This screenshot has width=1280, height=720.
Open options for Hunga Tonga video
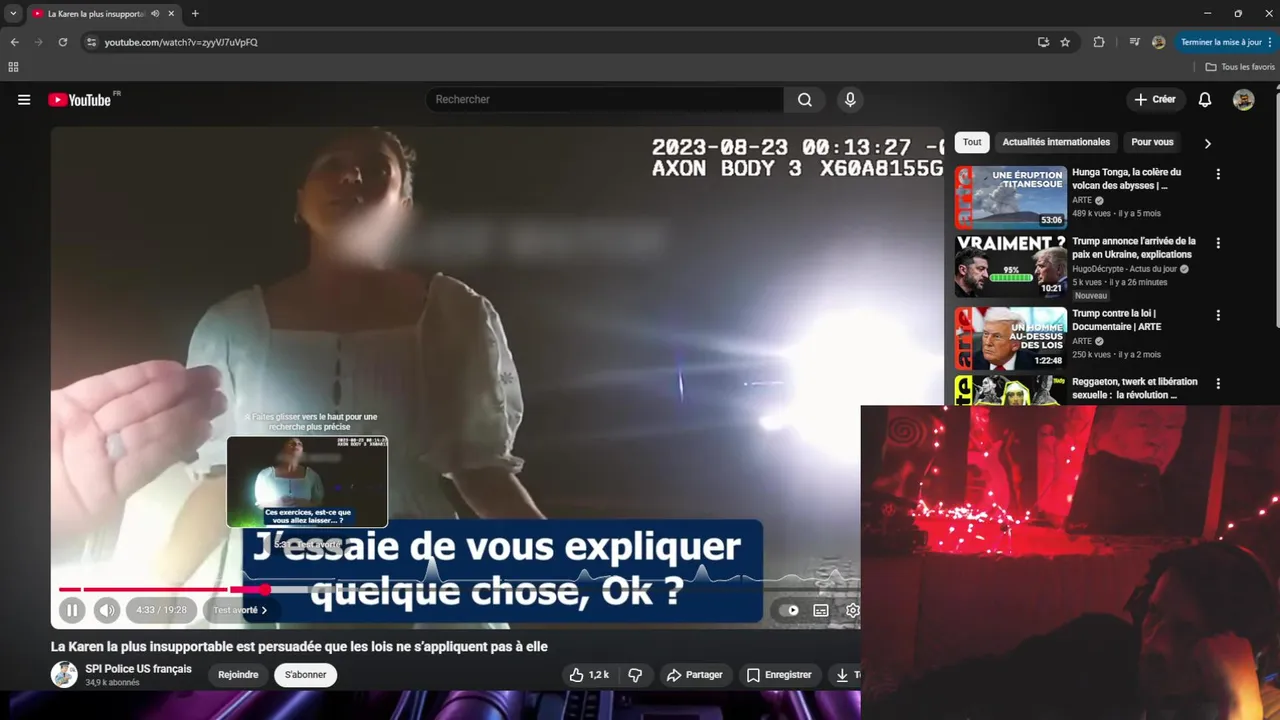coord(1218,174)
